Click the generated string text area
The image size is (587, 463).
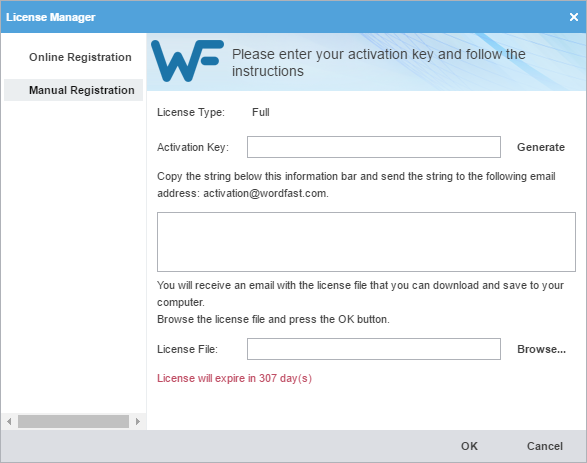coord(366,242)
